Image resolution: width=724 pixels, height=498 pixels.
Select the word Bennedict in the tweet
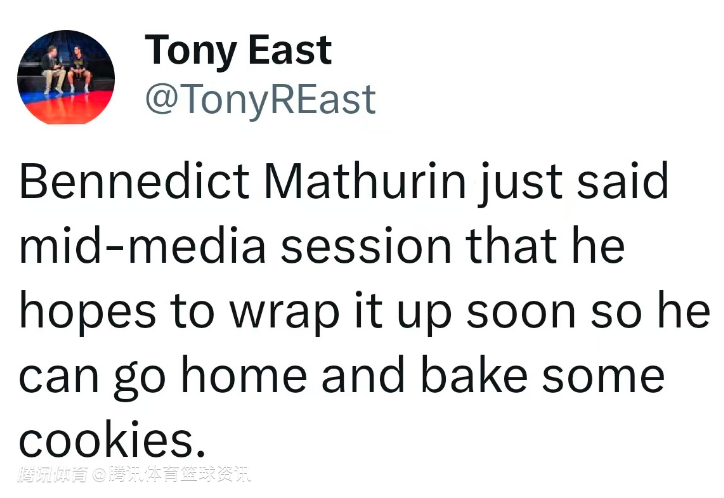(134, 180)
